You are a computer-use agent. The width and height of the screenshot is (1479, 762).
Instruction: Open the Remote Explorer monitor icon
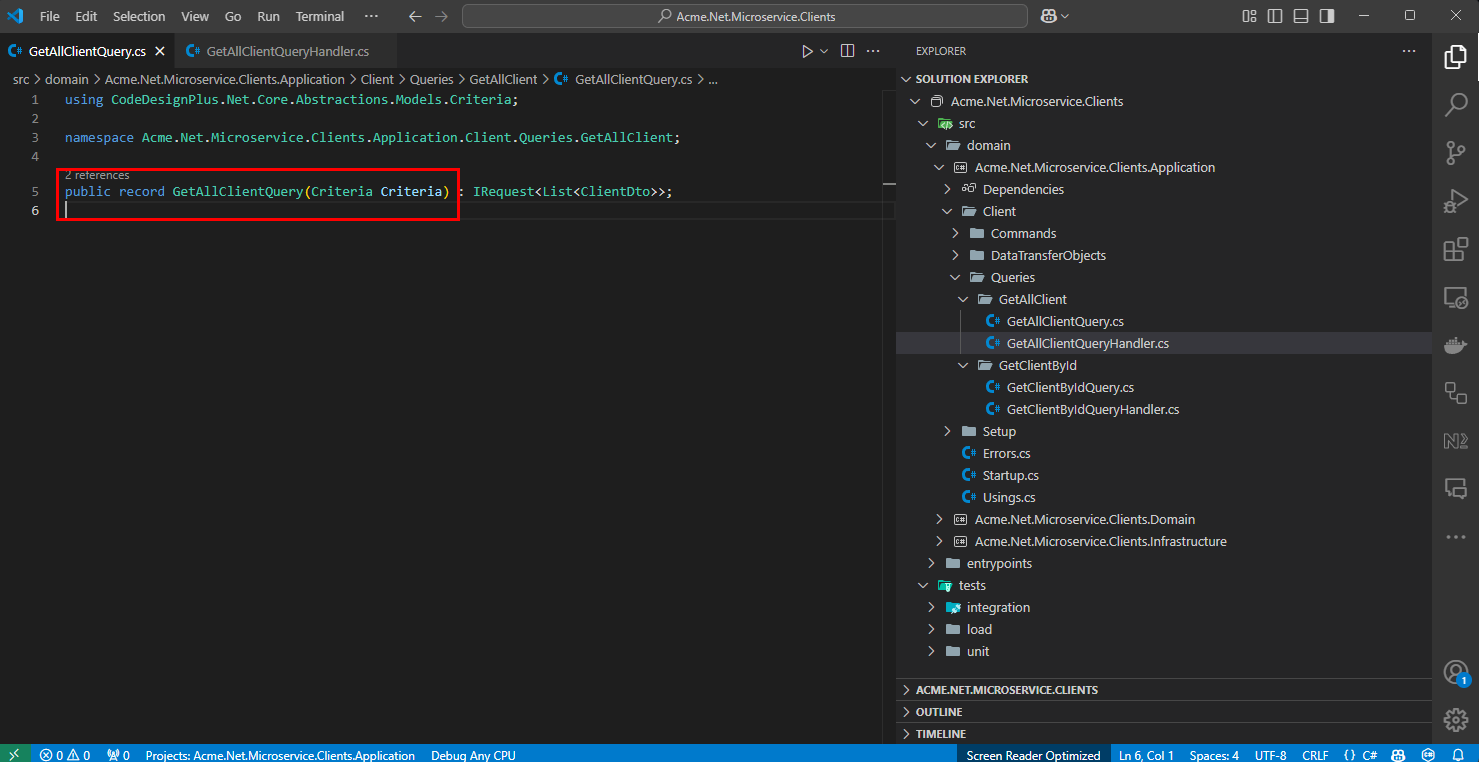(1455, 297)
